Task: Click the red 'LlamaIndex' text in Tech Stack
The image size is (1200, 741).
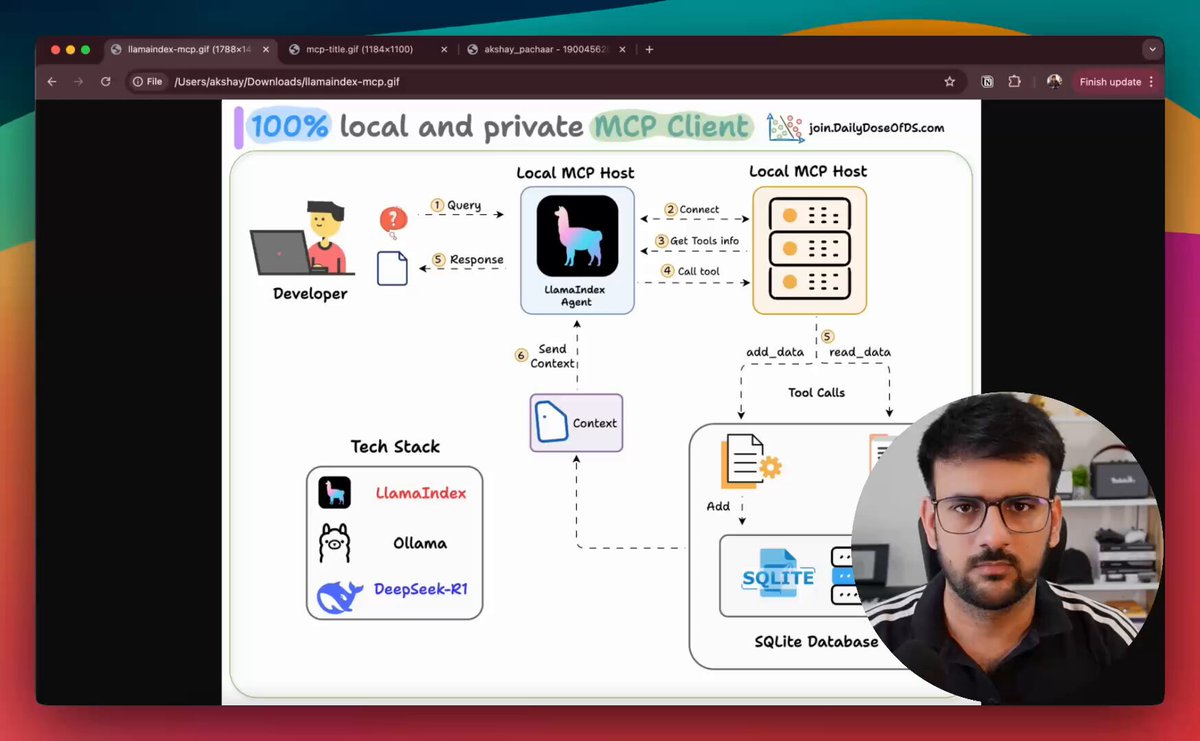Action: pos(421,492)
